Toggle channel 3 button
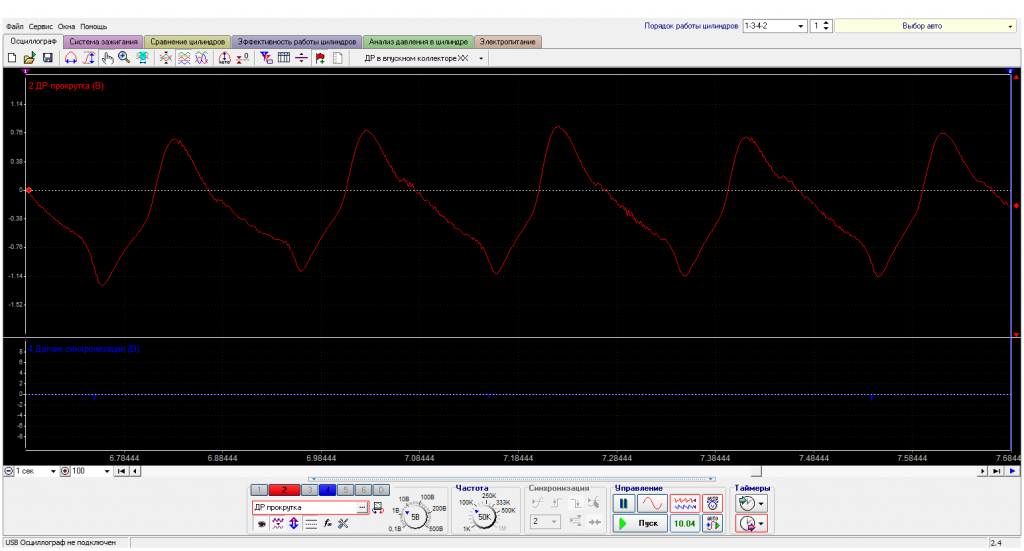The image size is (1024, 551). coord(310,490)
